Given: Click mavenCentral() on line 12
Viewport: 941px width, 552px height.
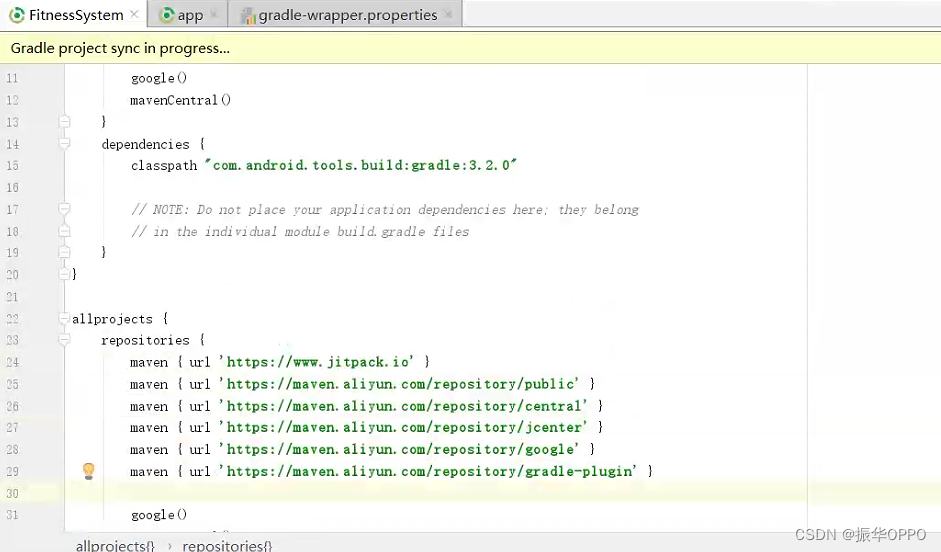Looking at the screenshot, I should (x=181, y=100).
